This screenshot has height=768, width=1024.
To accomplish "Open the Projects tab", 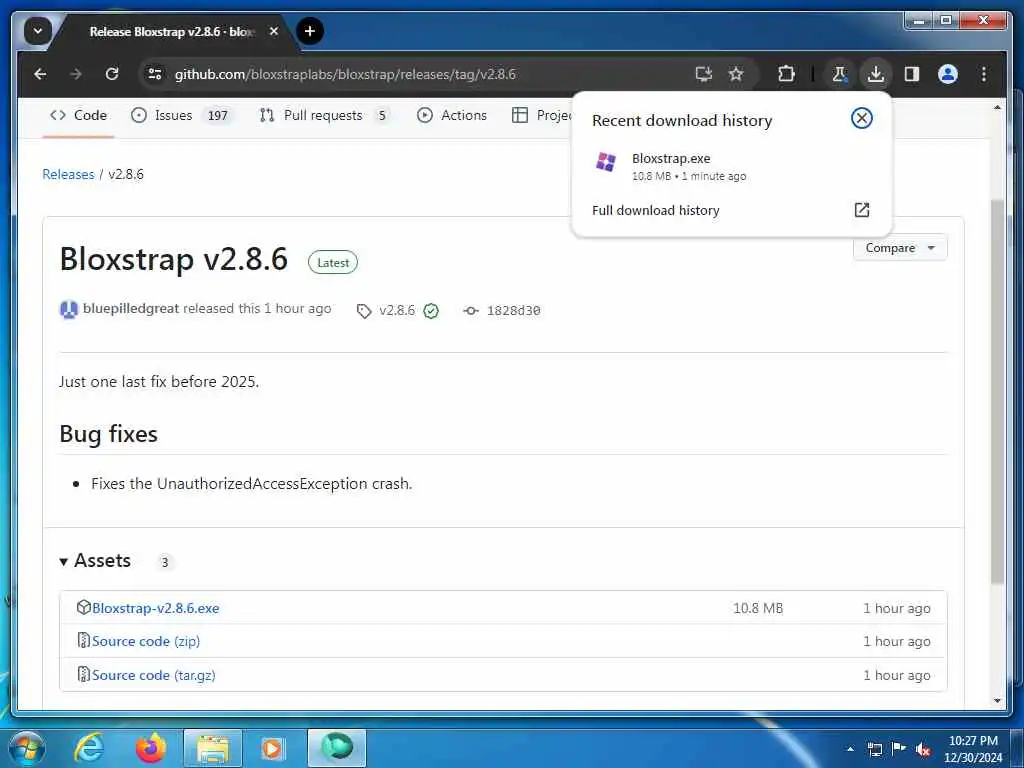I will pyautogui.click(x=541, y=116).
